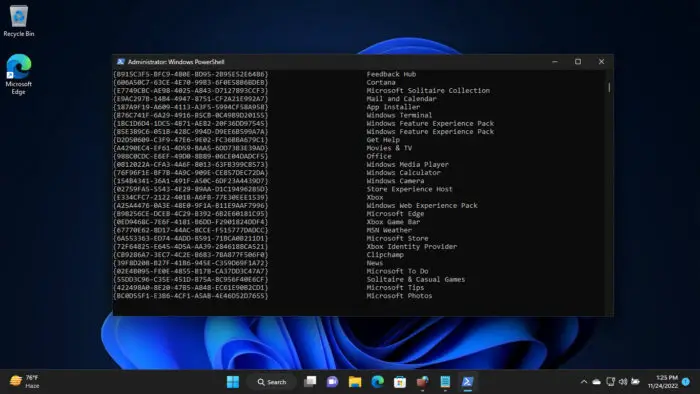Screen dimensions: 700x394
Task: Minimize the PowerShell window
Action: tap(555, 62)
